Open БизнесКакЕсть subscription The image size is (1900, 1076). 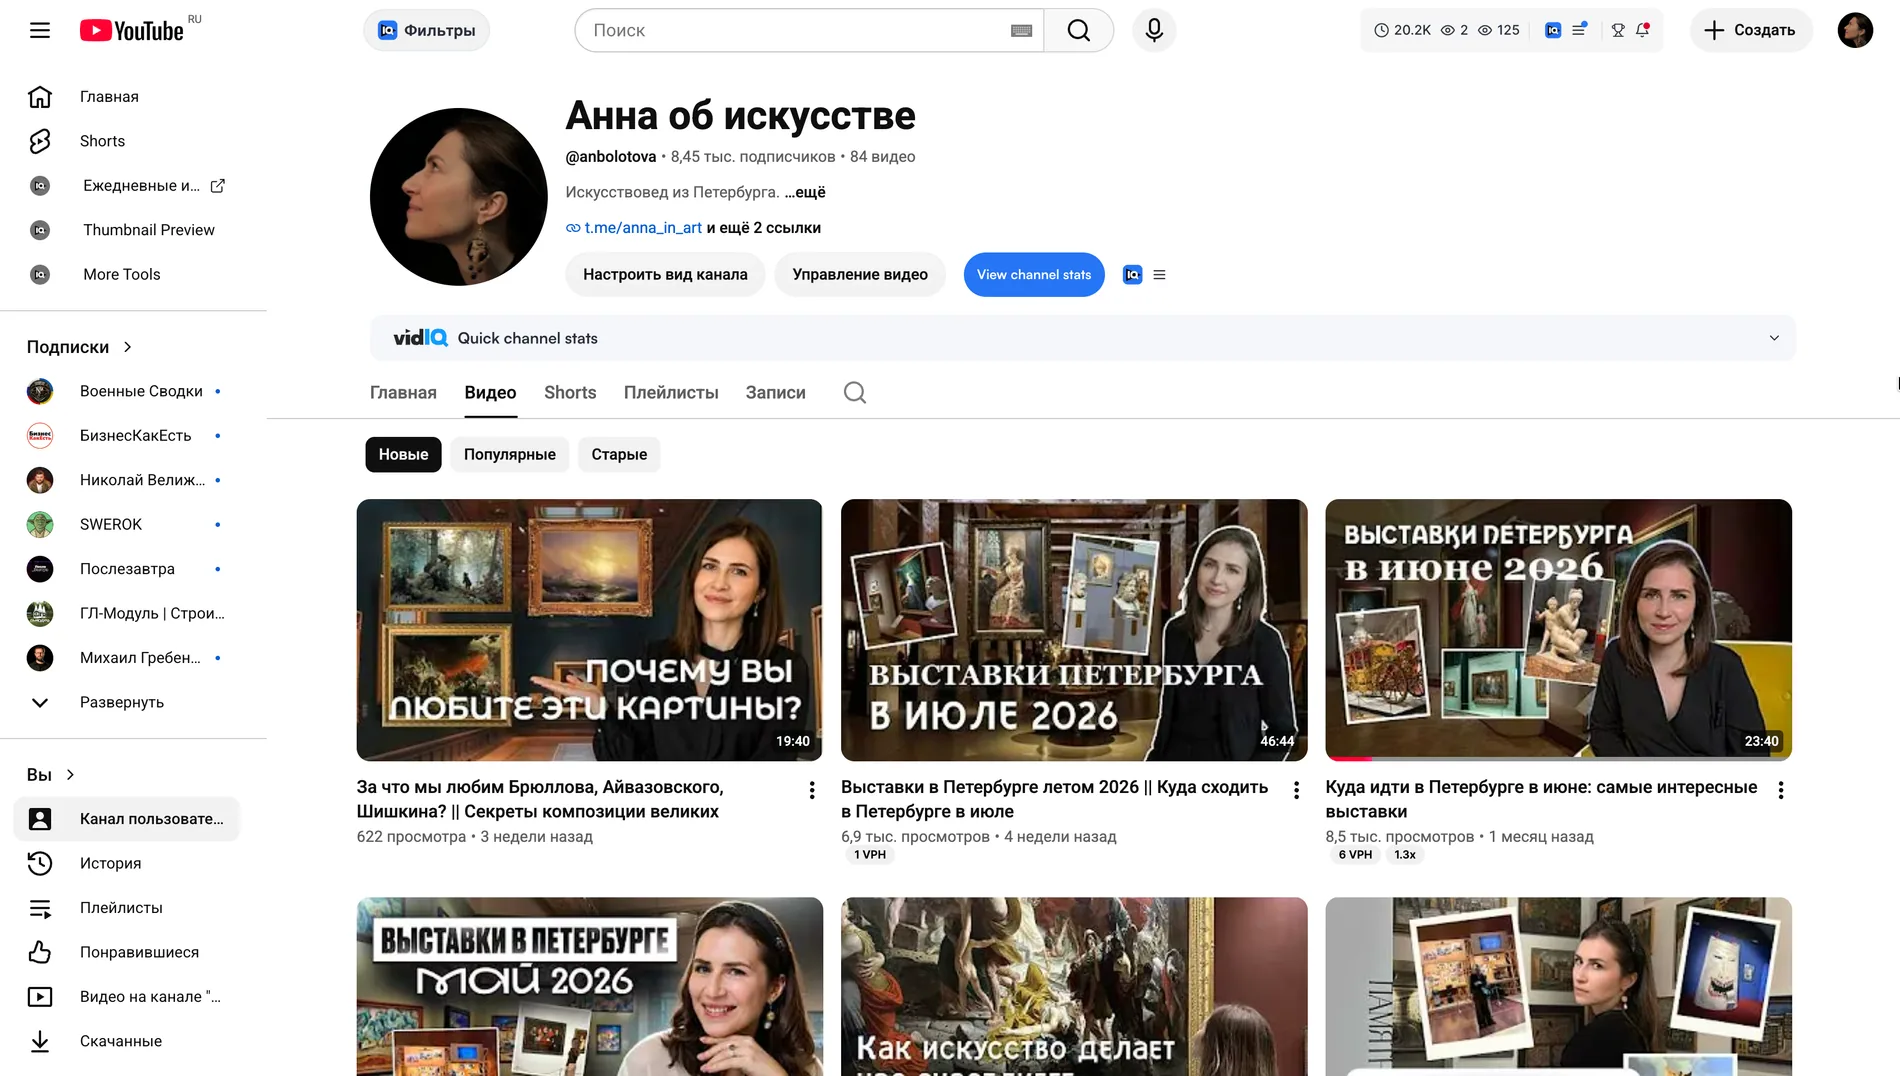click(127, 436)
